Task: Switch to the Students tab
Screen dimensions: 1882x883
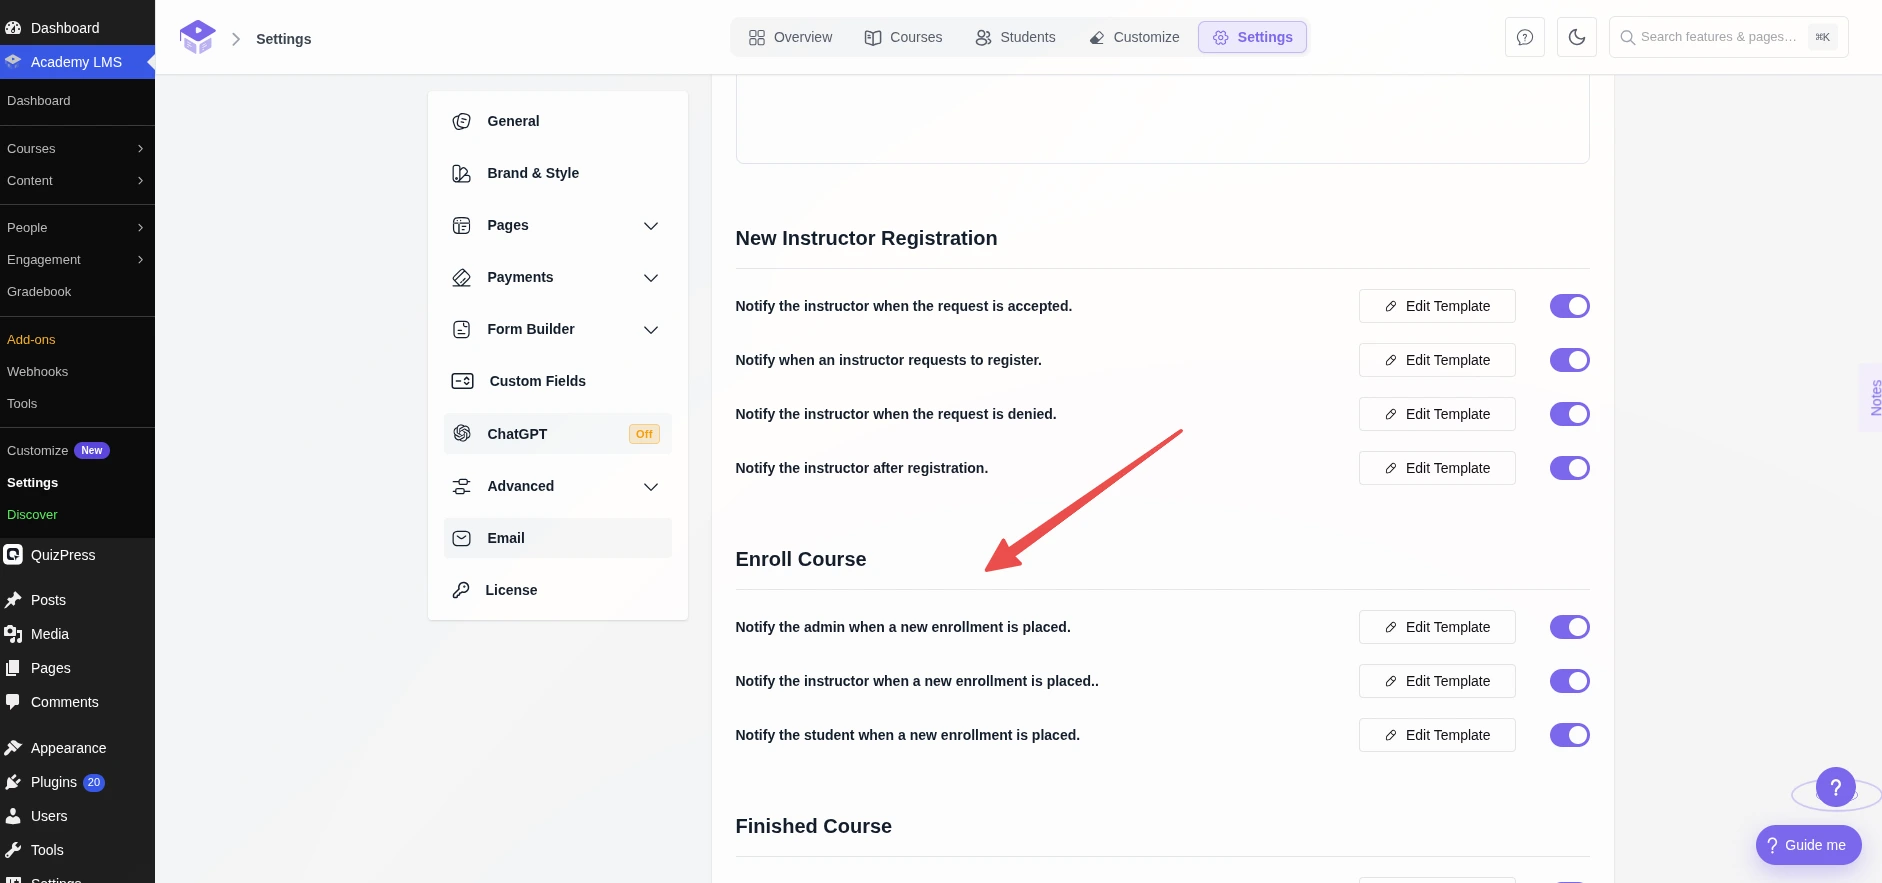Action: pyautogui.click(x=1015, y=37)
